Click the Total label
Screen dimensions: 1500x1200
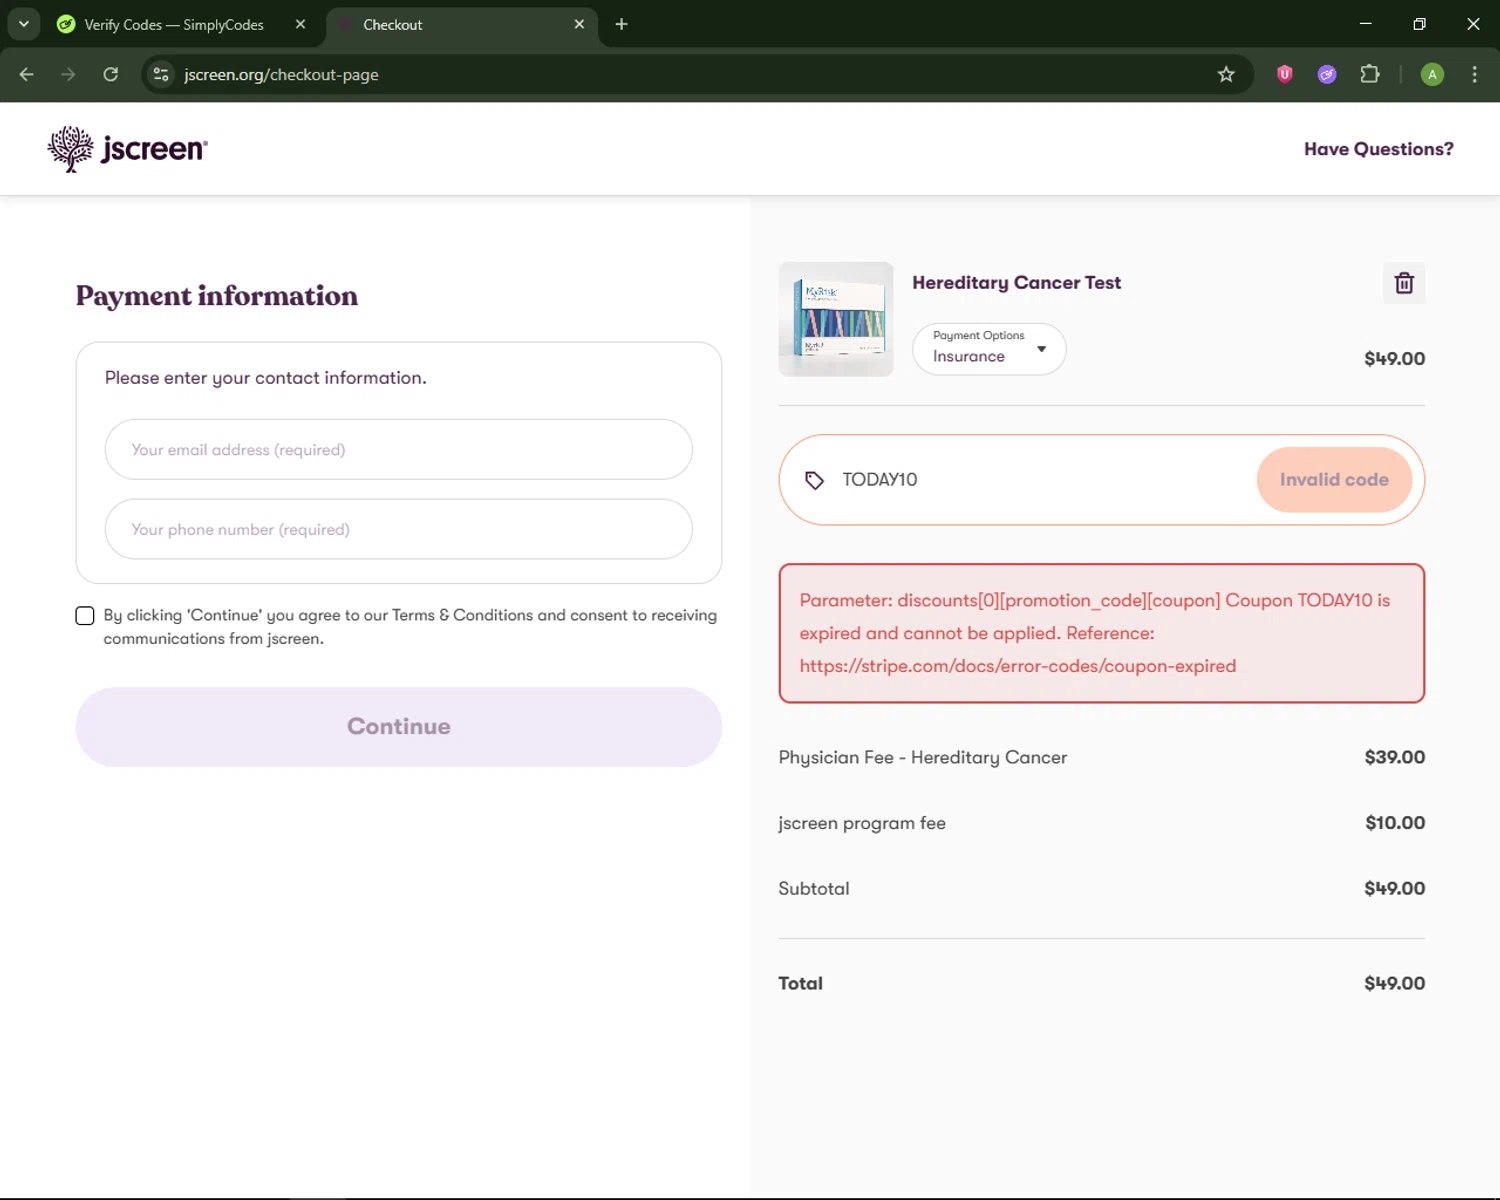point(801,984)
